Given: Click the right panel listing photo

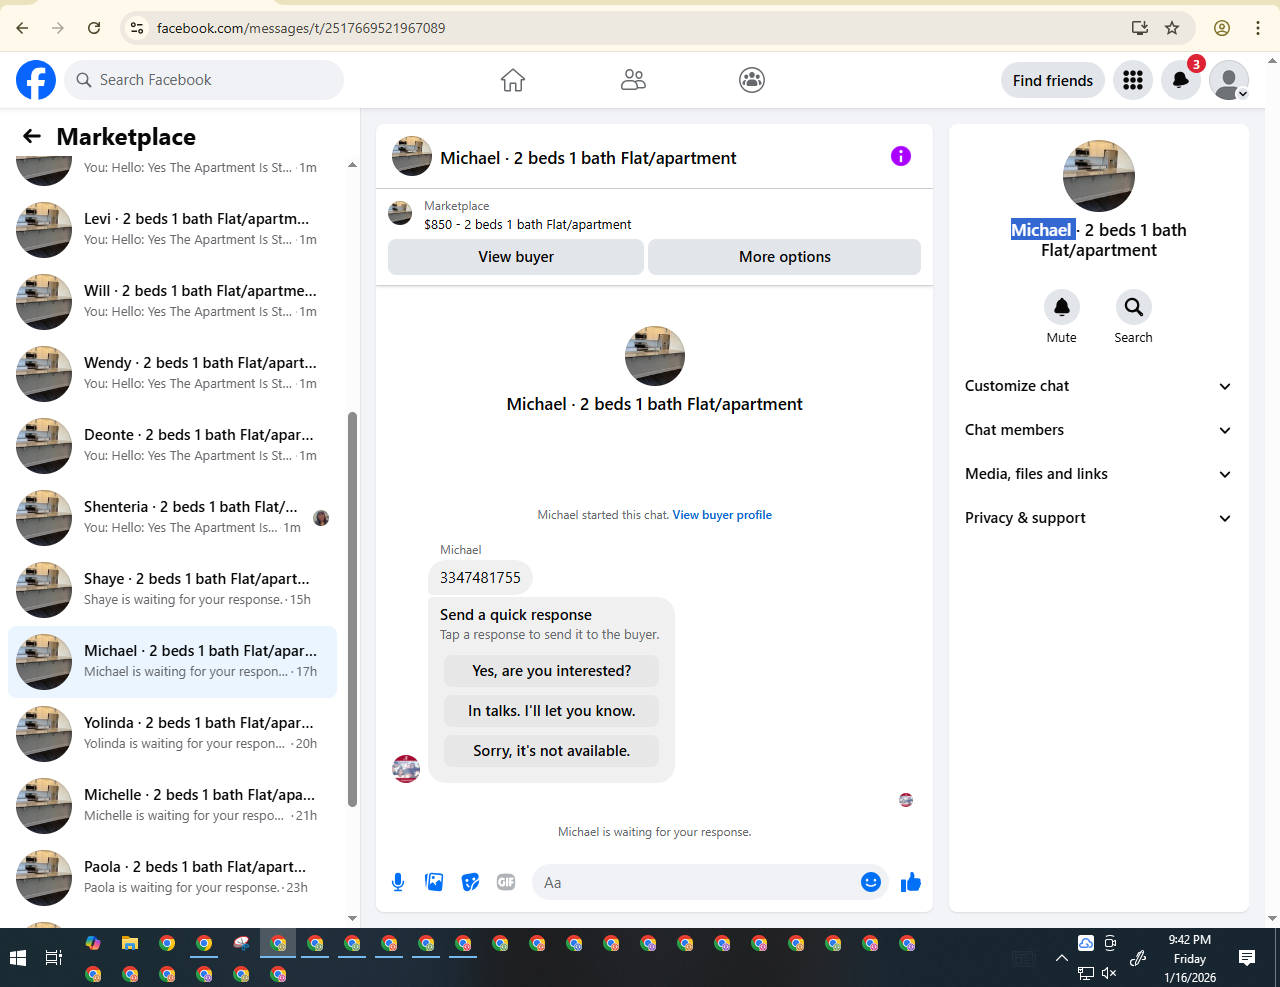Looking at the screenshot, I should pyautogui.click(x=1098, y=176).
